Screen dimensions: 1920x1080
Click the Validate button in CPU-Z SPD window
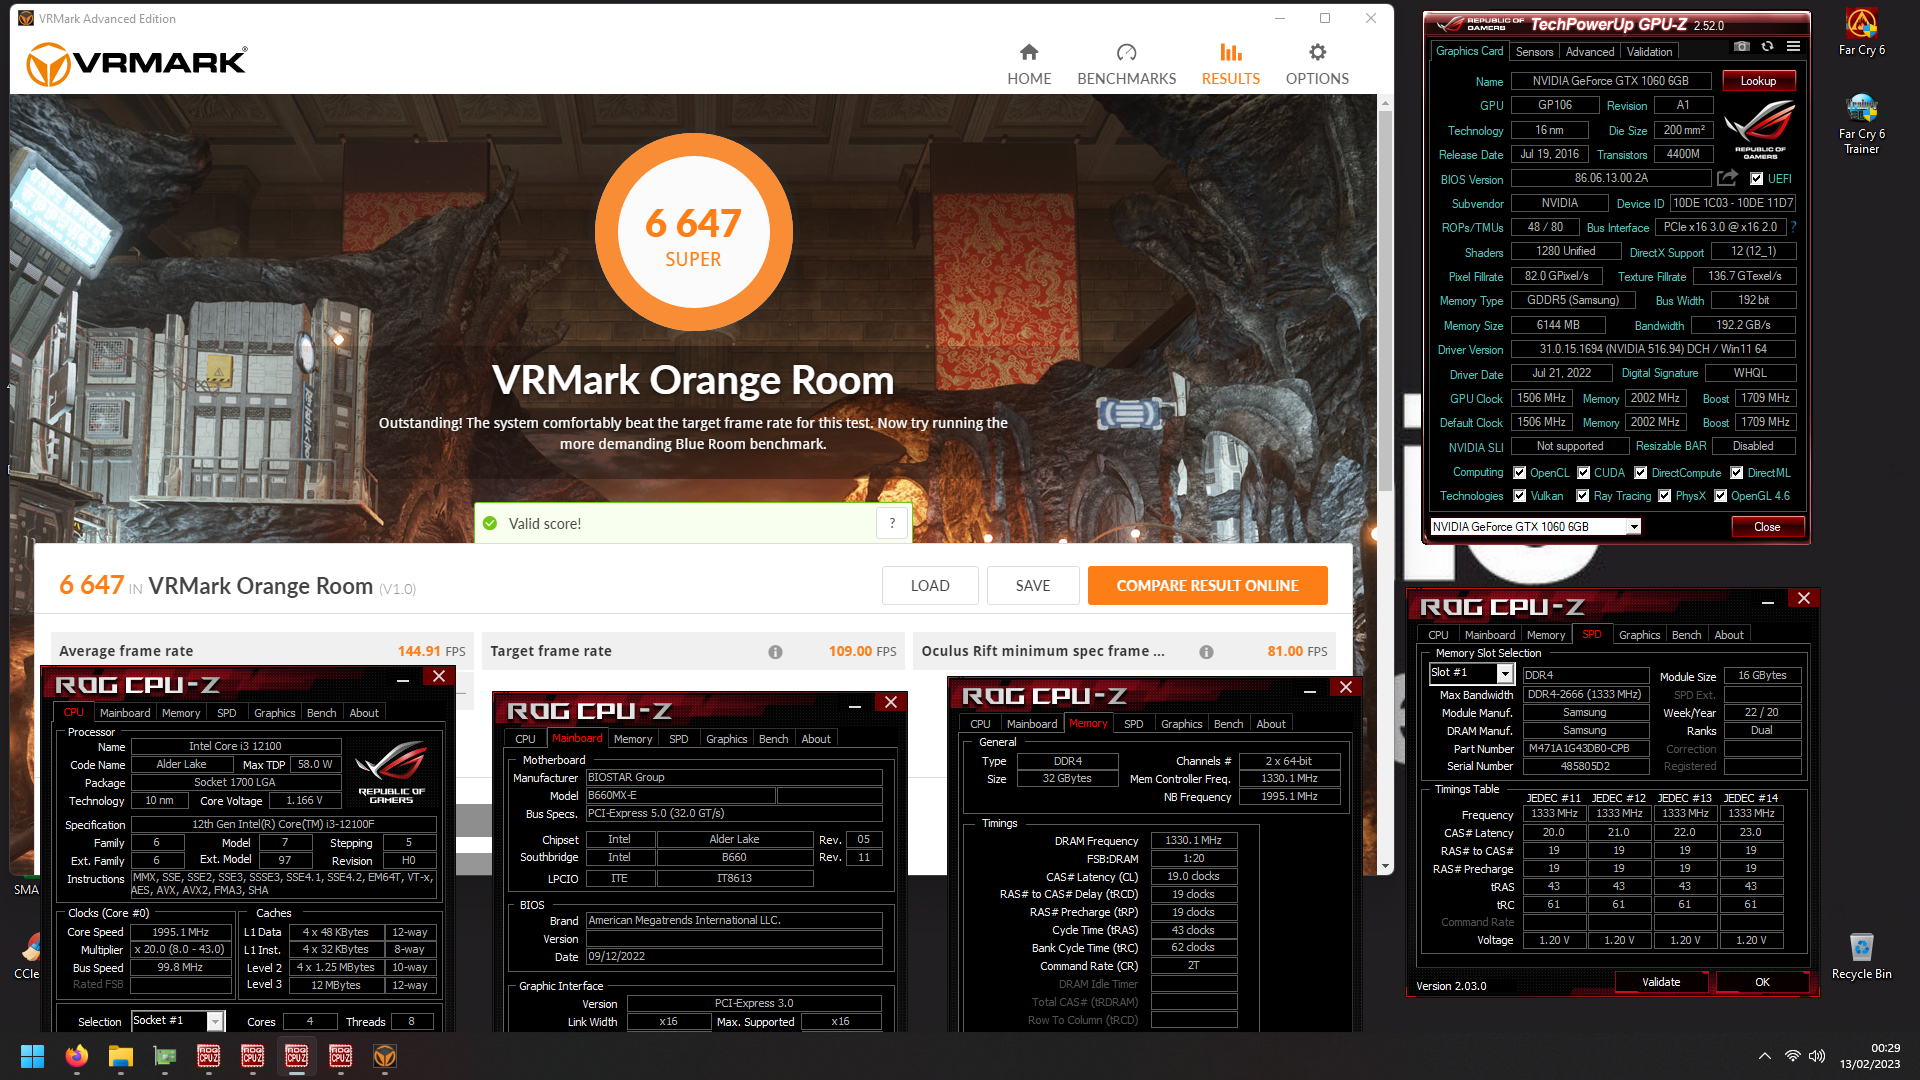[x=1661, y=982]
